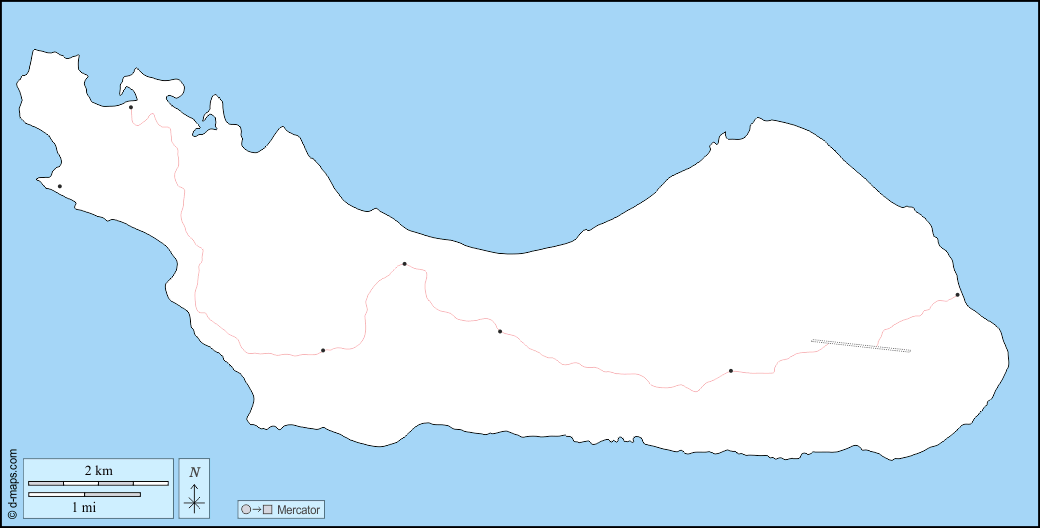
Task: Select the town dot on the western peninsula tip
Action: tap(60, 186)
